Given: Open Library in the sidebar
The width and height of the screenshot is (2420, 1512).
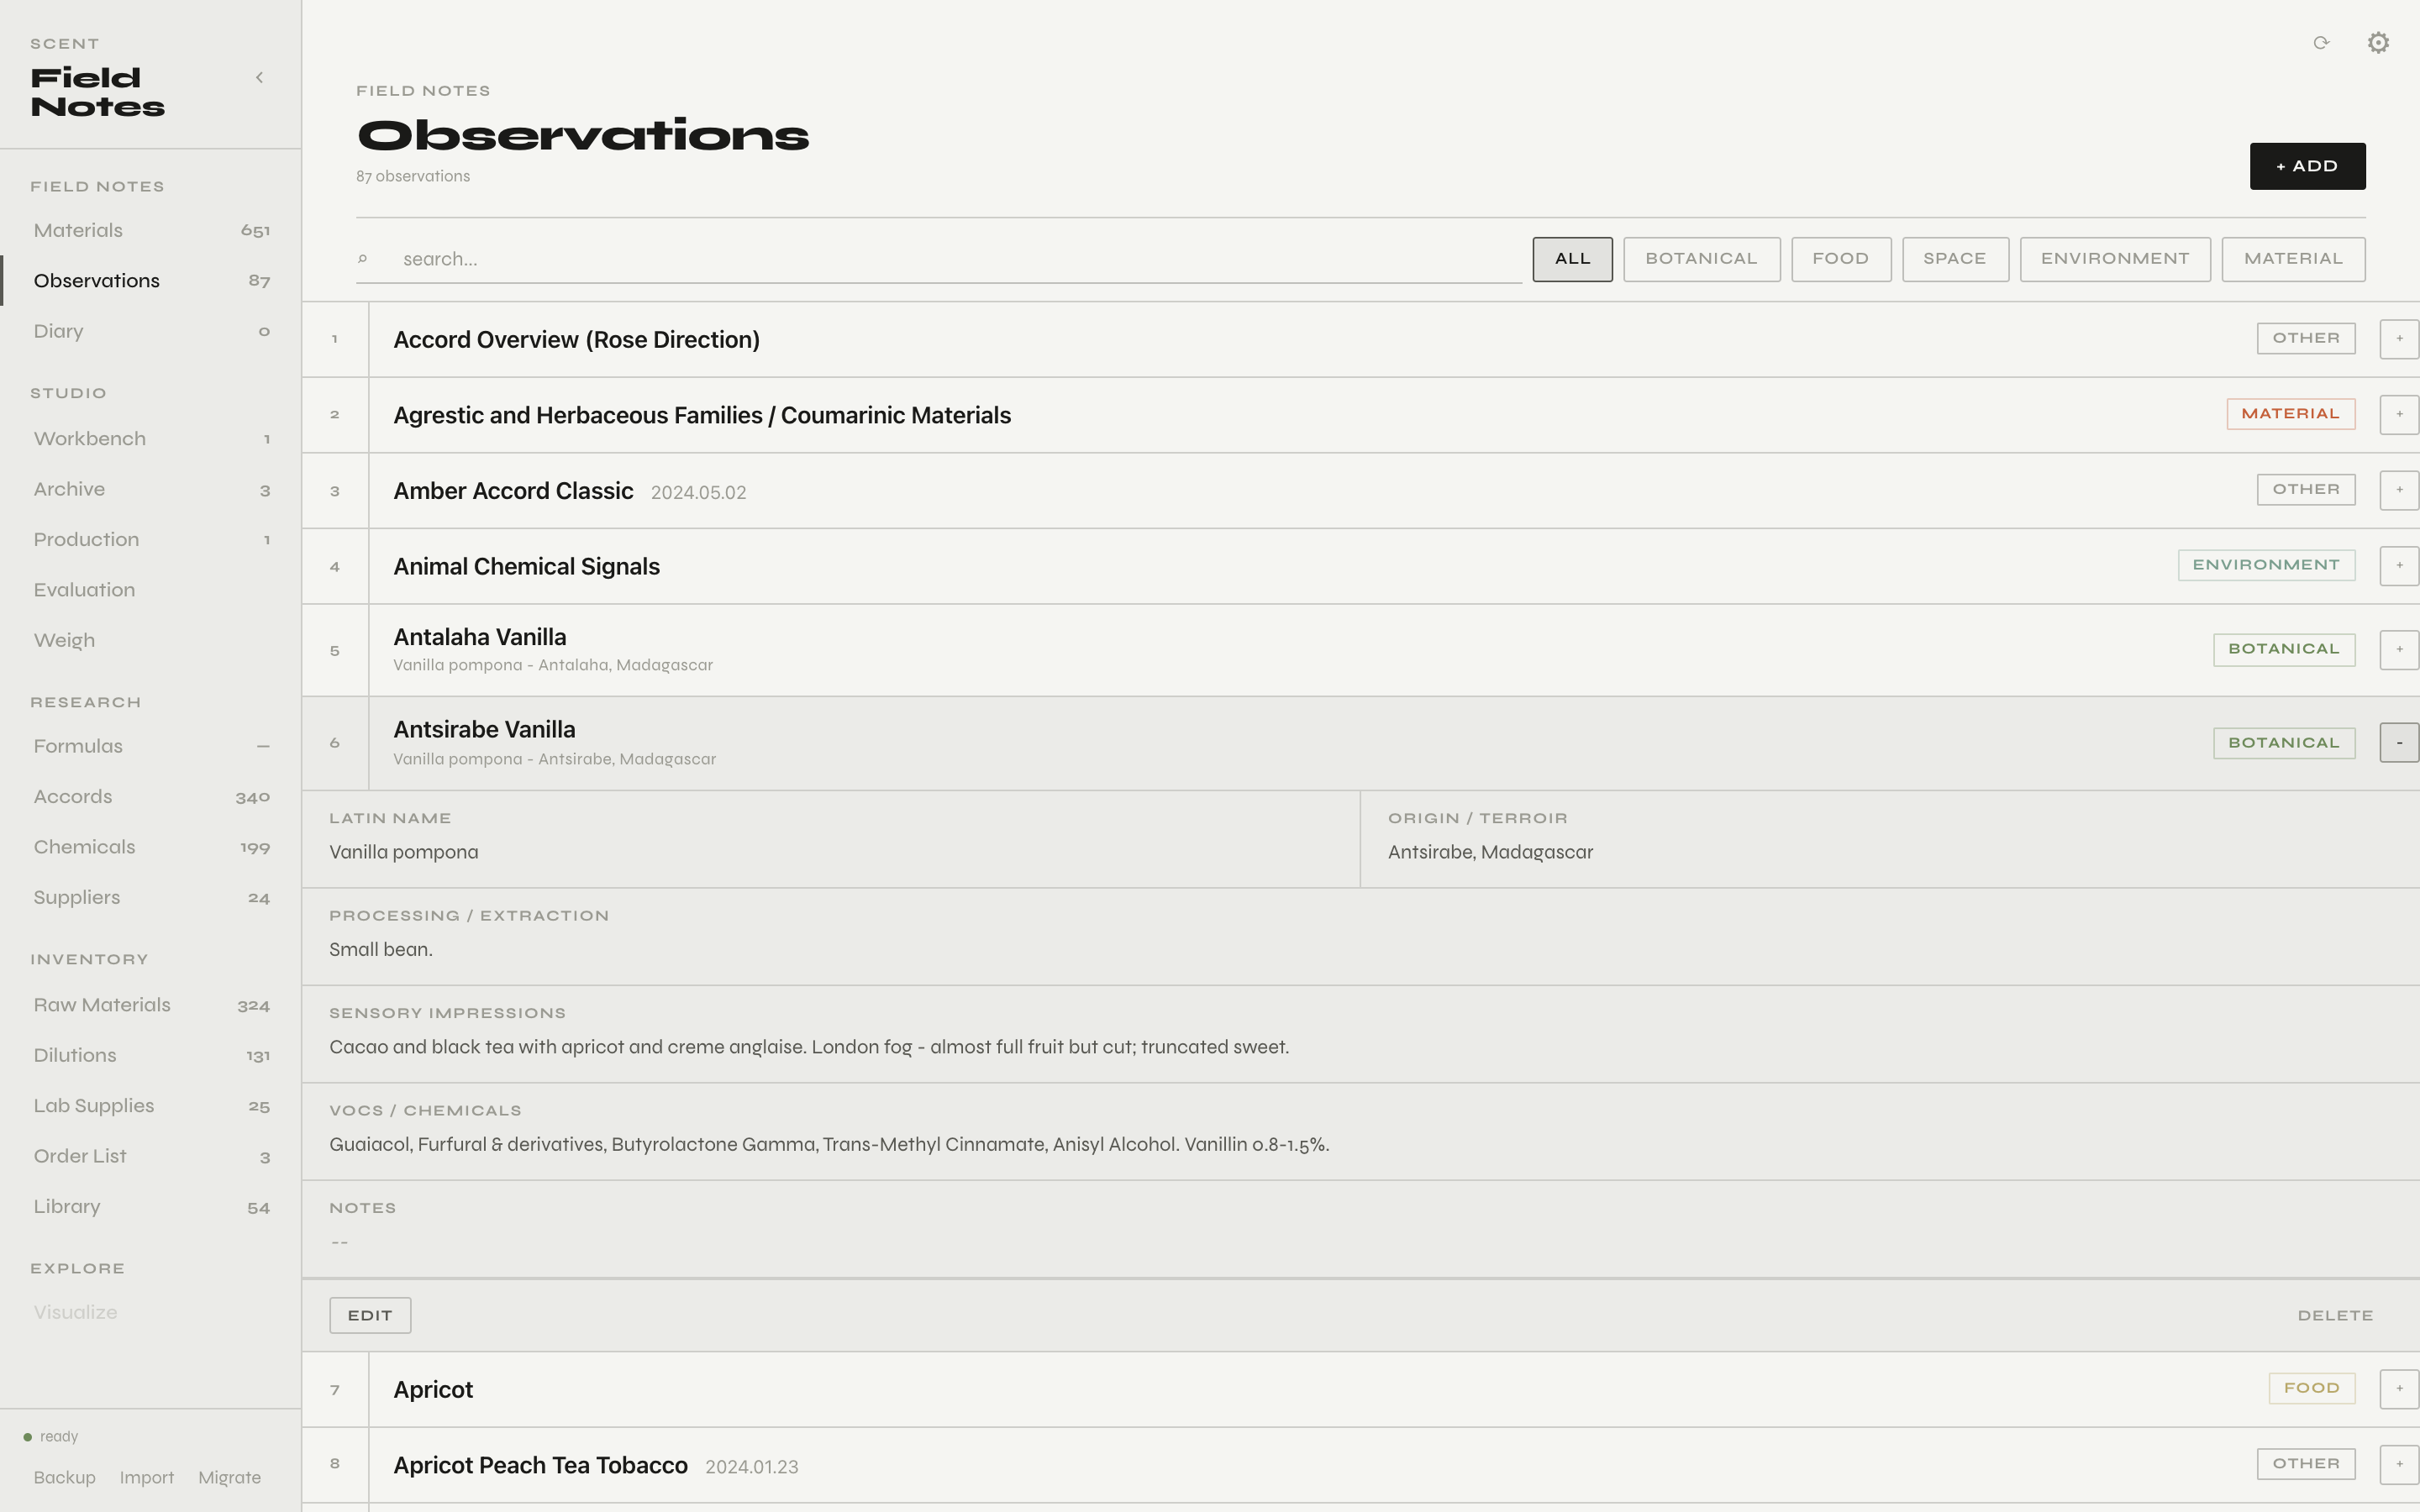Looking at the screenshot, I should tap(151, 1206).
